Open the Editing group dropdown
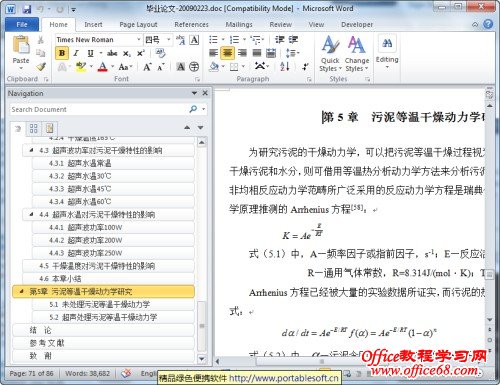Viewport: 500px width, 385px height. tap(387, 52)
